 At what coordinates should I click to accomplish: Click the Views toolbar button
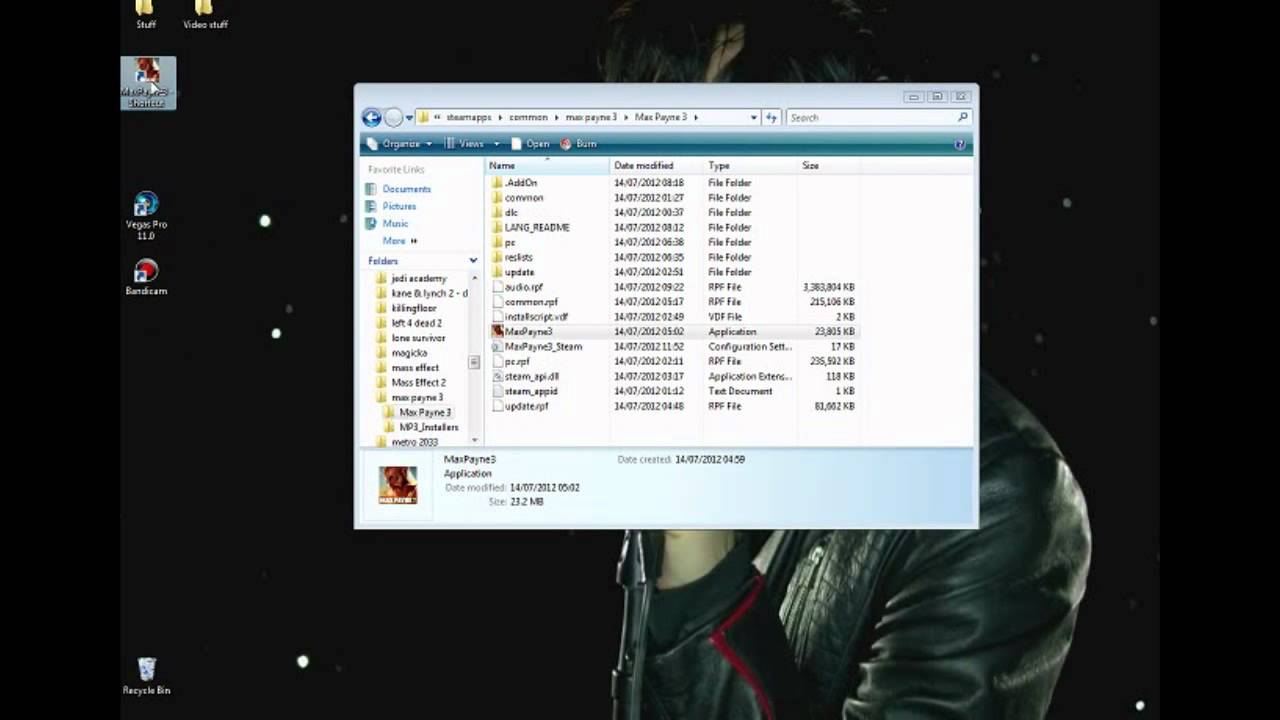point(464,144)
